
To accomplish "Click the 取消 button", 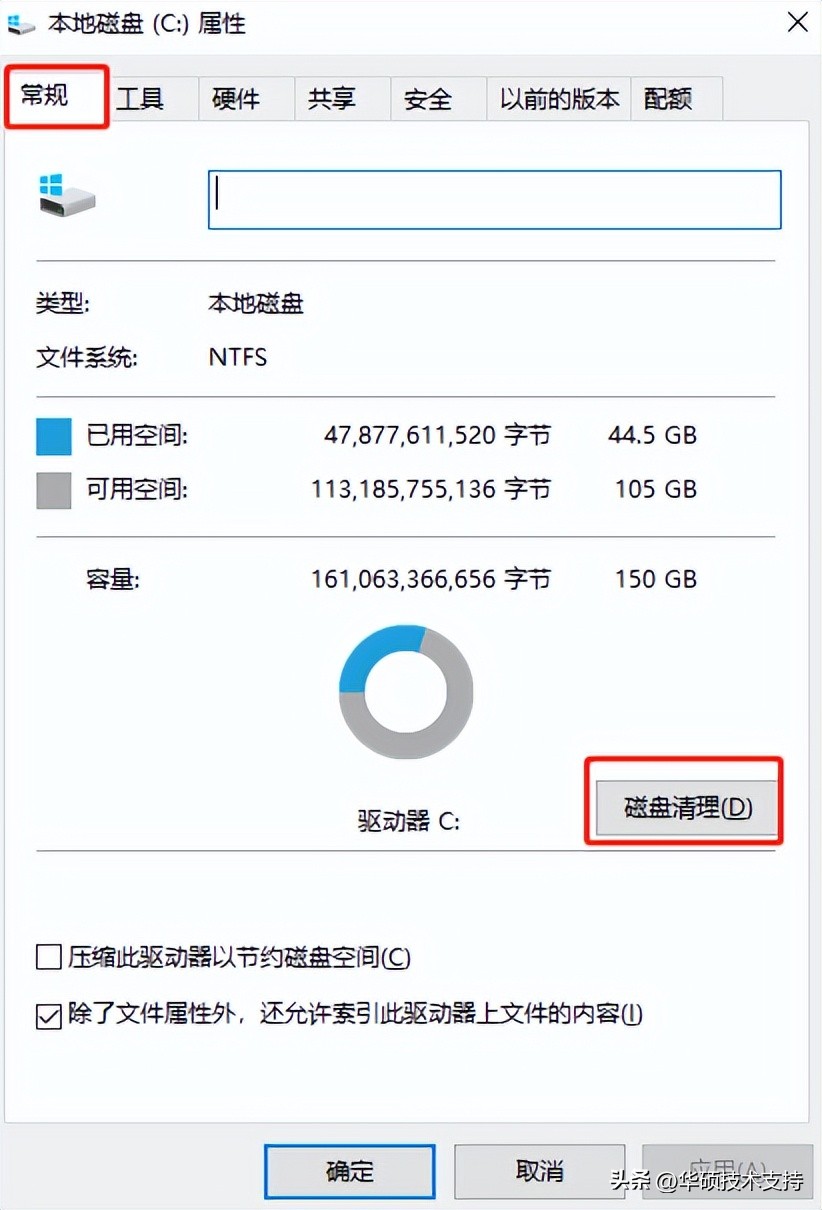I will [539, 1171].
